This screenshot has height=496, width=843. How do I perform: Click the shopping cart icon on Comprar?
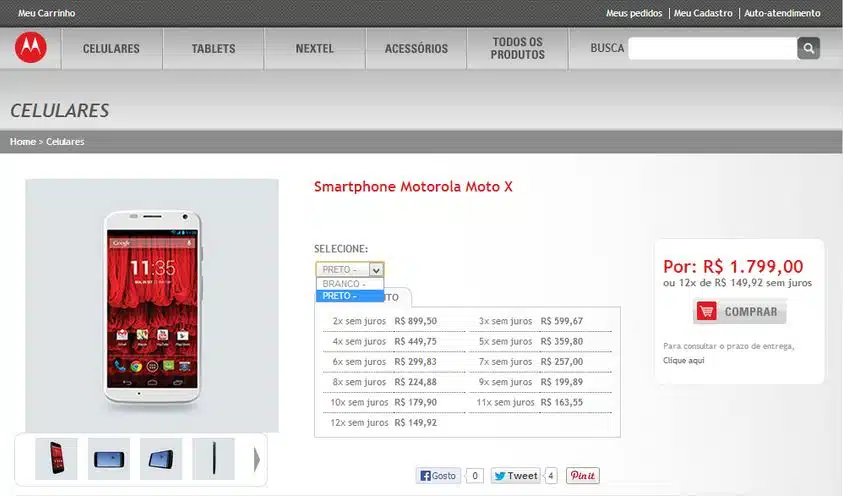tap(706, 311)
